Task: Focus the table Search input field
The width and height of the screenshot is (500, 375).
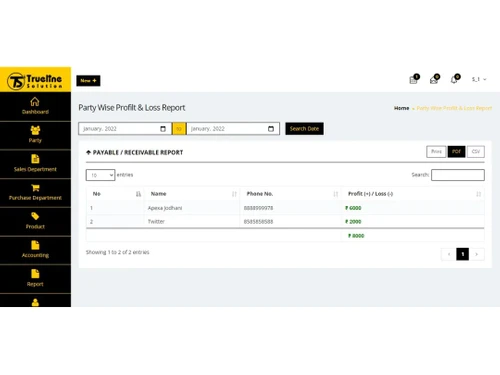Action: tap(458, 175)
